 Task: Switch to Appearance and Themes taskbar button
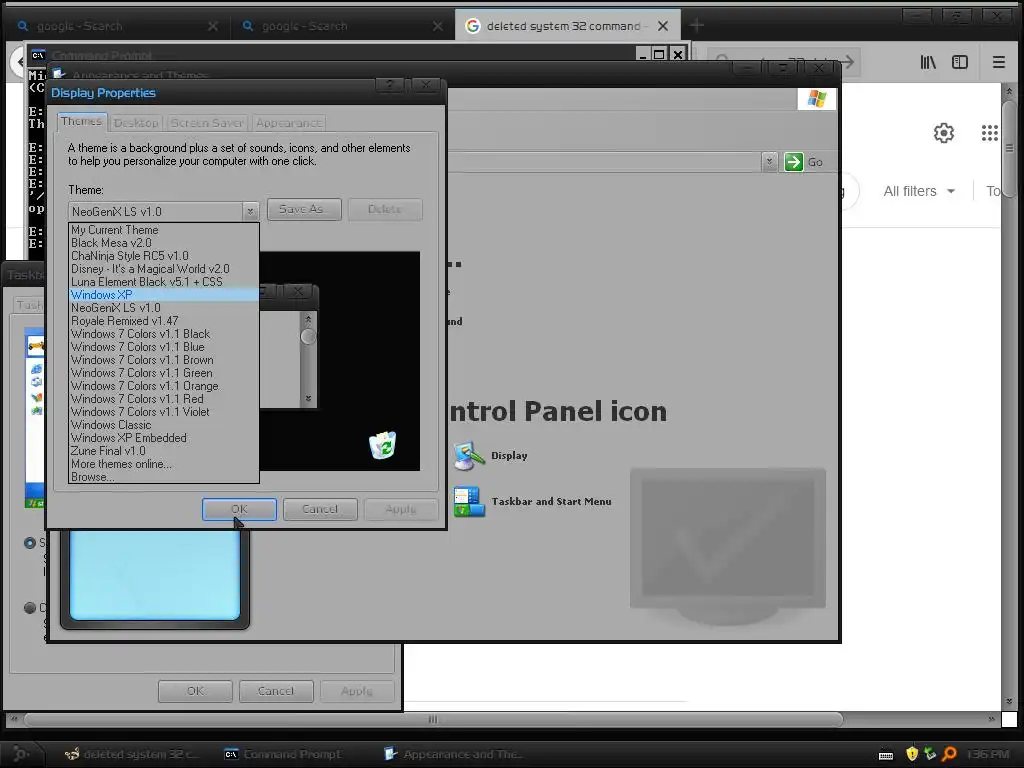click(x=455, y=754)
